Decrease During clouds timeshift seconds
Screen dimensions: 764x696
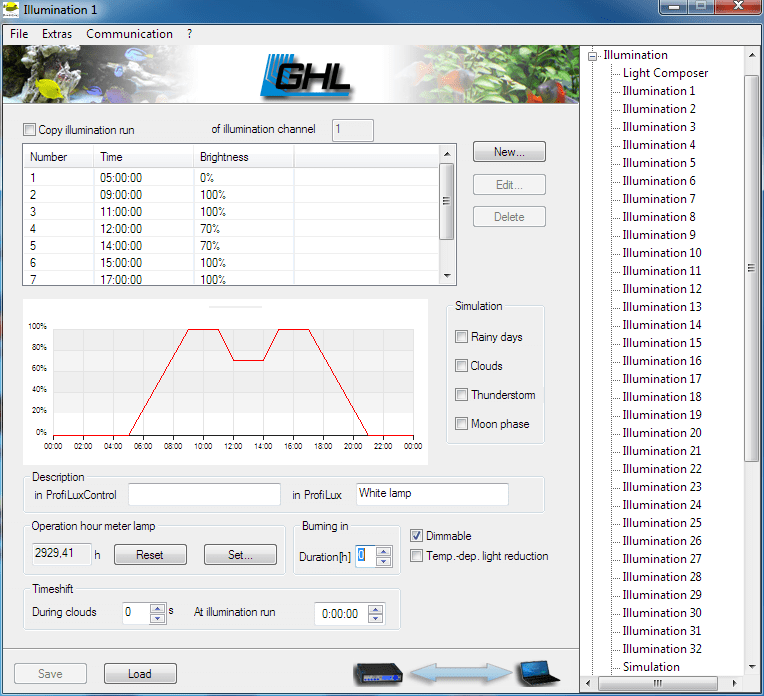tap(157, 618)
